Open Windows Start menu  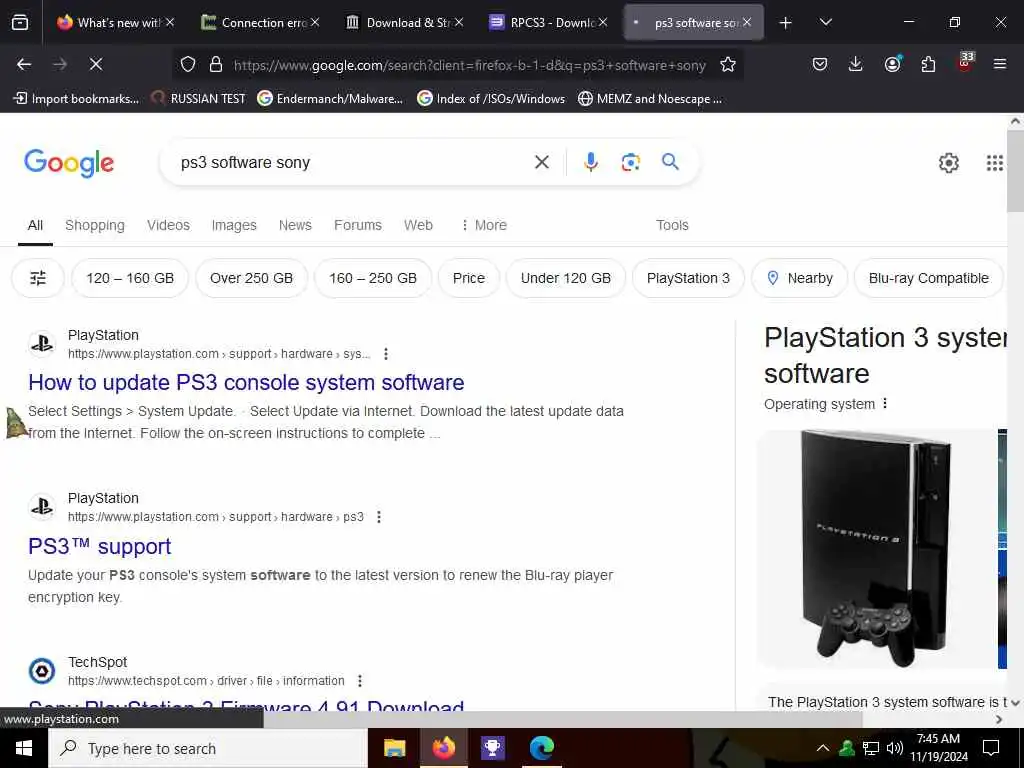tap(24, 748)
